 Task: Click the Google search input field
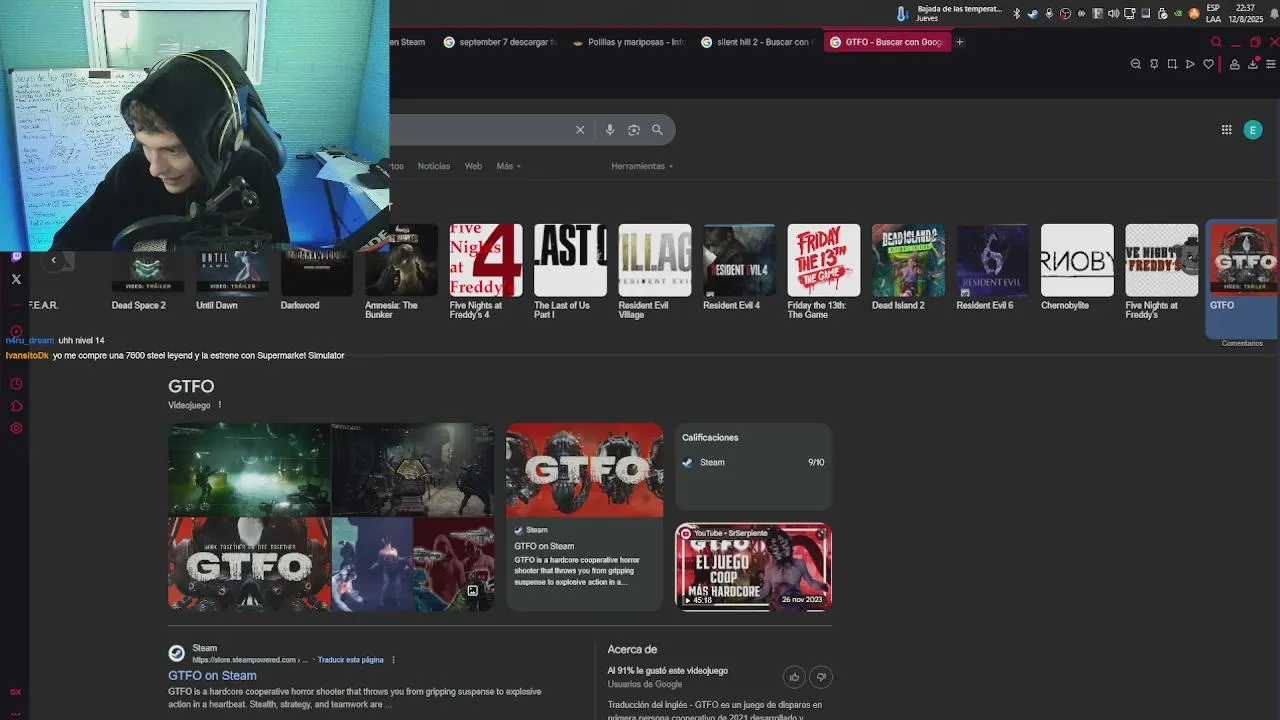click(x=480, y=130)
